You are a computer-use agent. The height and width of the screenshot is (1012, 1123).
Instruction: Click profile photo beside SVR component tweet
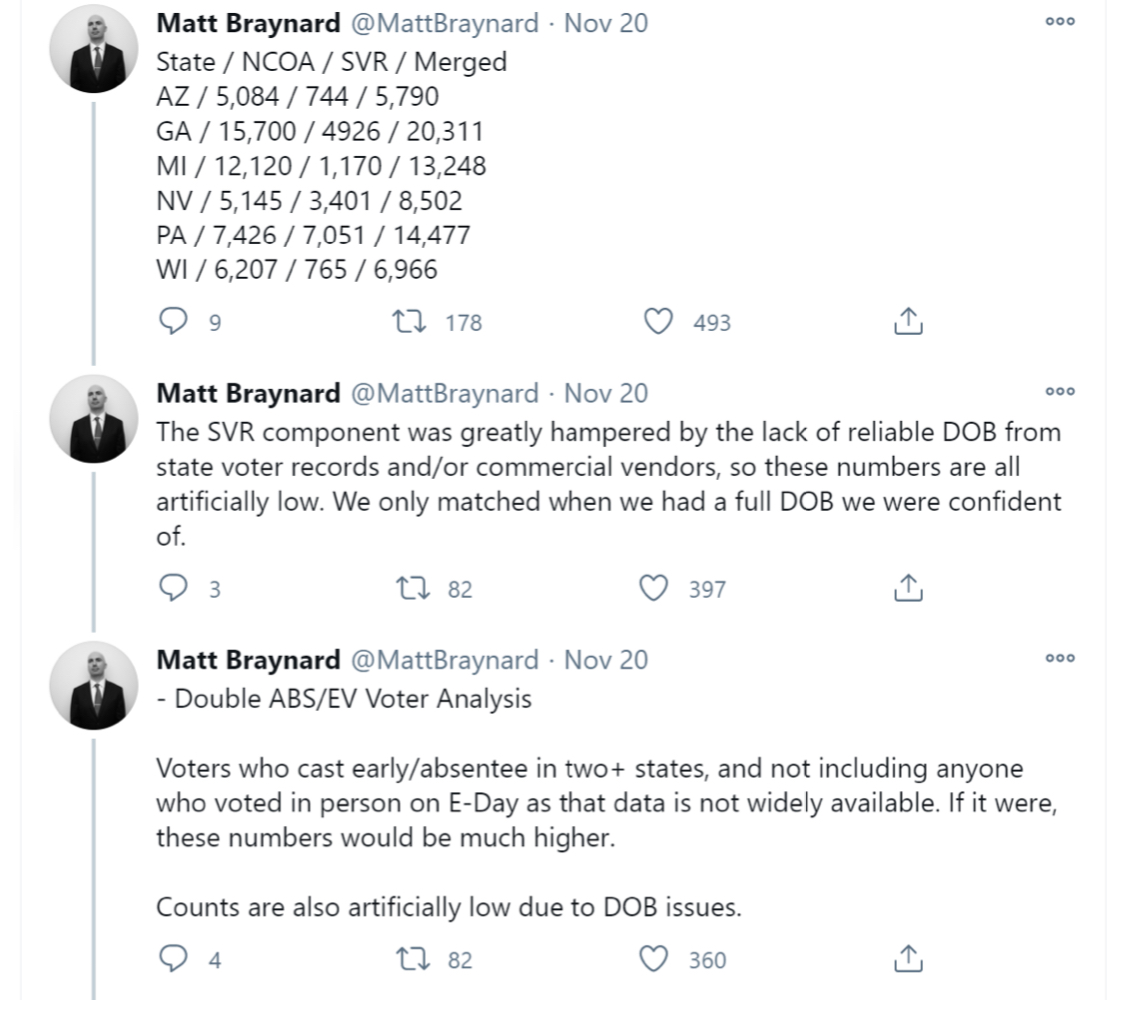click(x=94, y=419)
